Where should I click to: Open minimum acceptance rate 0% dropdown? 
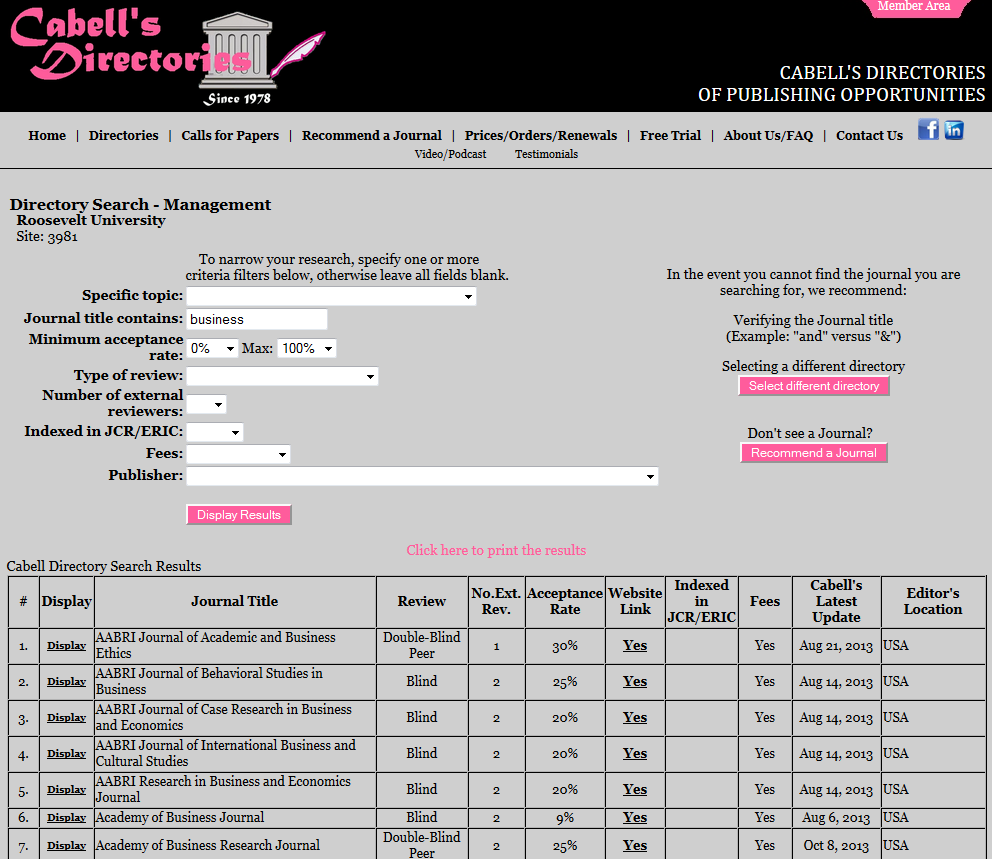click(212, 348)
